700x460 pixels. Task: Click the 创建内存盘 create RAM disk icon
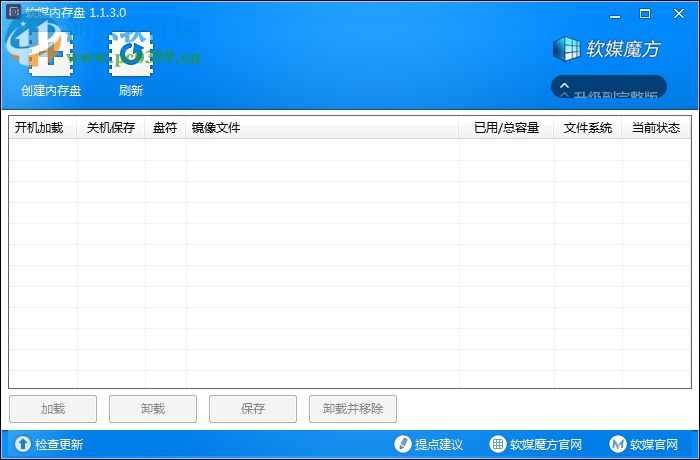coord(51,54)
